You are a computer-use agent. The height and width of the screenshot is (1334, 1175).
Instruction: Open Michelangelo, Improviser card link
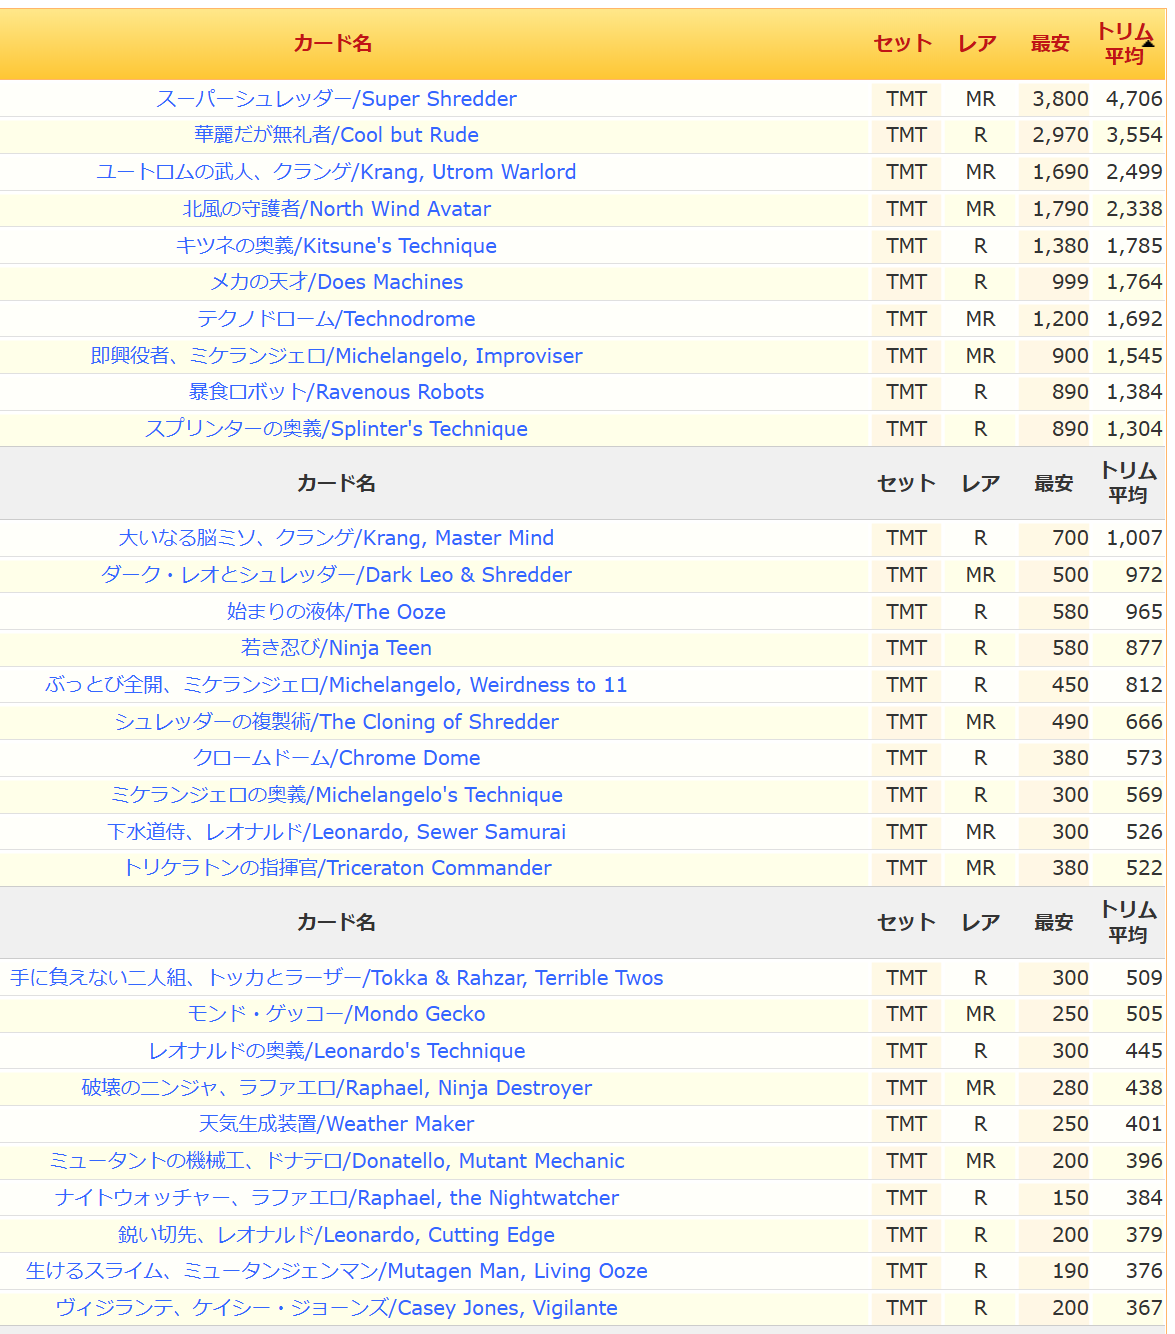click(x=336, y=356)
